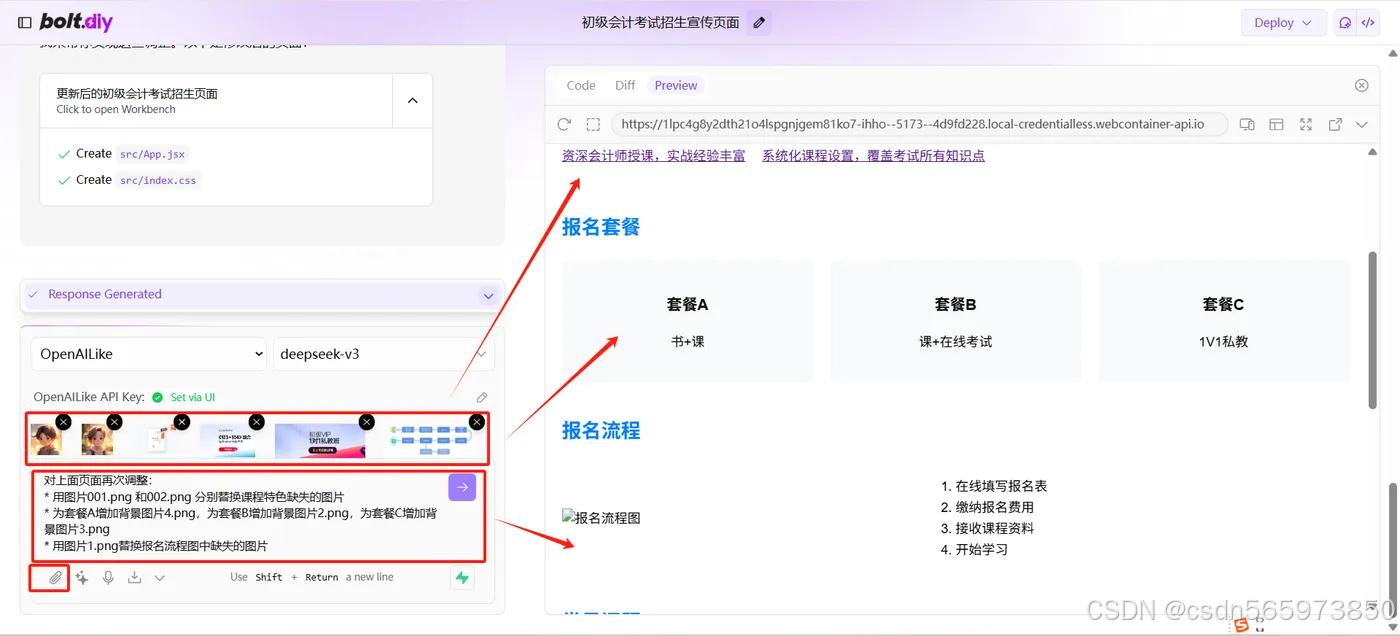The height and width of the screenshot is (636, 1400).
Task: Attach a file with the paperclip icon
Action: point(56,577)
